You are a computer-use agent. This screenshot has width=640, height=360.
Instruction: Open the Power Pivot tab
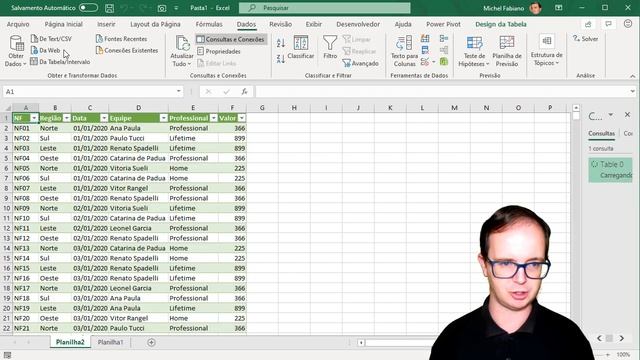443,24
